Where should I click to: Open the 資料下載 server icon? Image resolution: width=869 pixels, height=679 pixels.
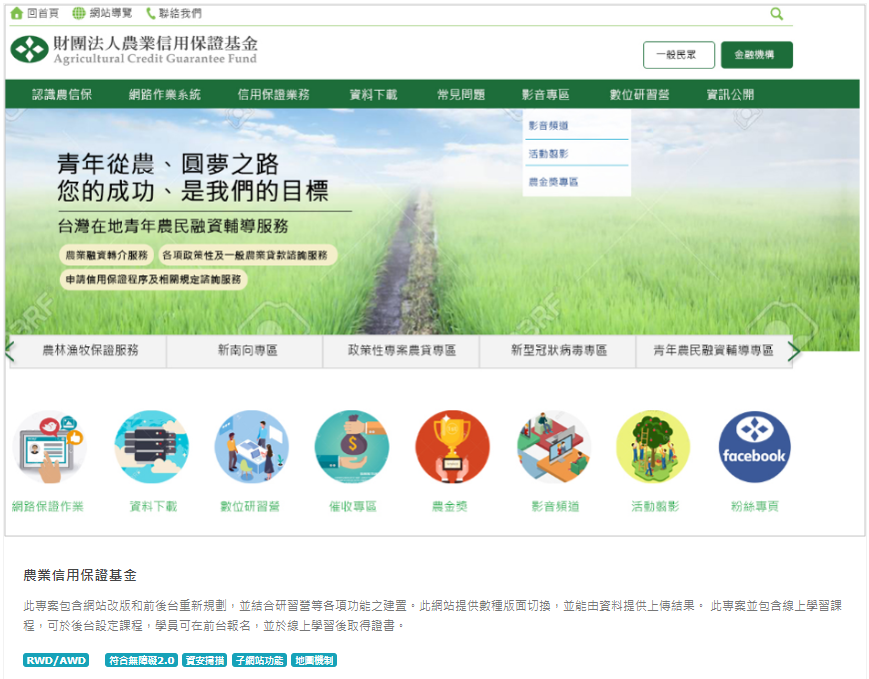152,448
